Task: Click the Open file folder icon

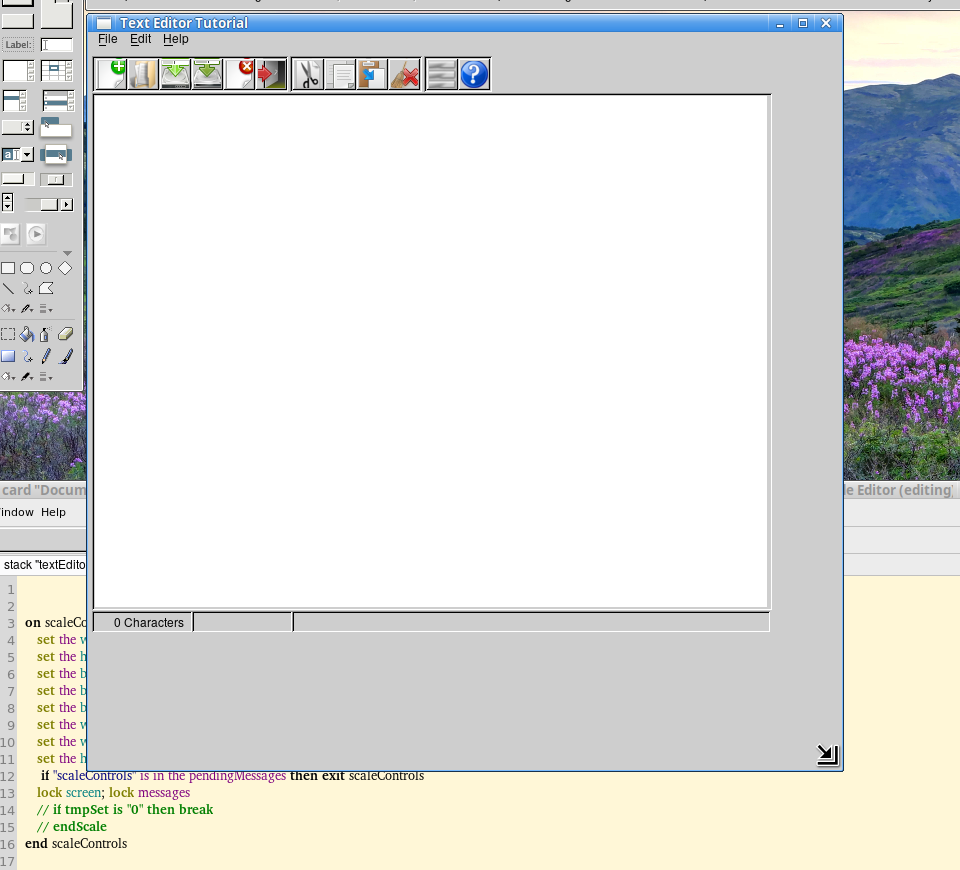Action: (x=143, y=74)
